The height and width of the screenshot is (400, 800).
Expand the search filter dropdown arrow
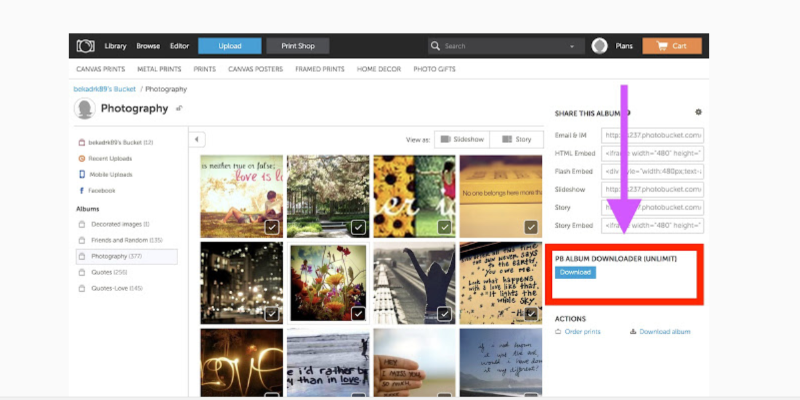click(x=572, y=46)
